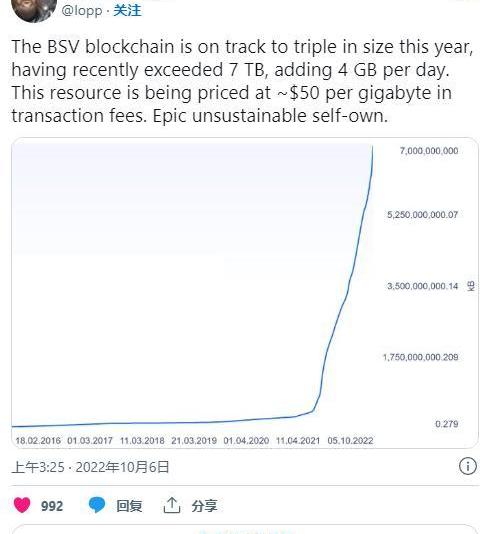488x534 pixels.
Task: Click the pink heart like icon
Action: point(22,505)
